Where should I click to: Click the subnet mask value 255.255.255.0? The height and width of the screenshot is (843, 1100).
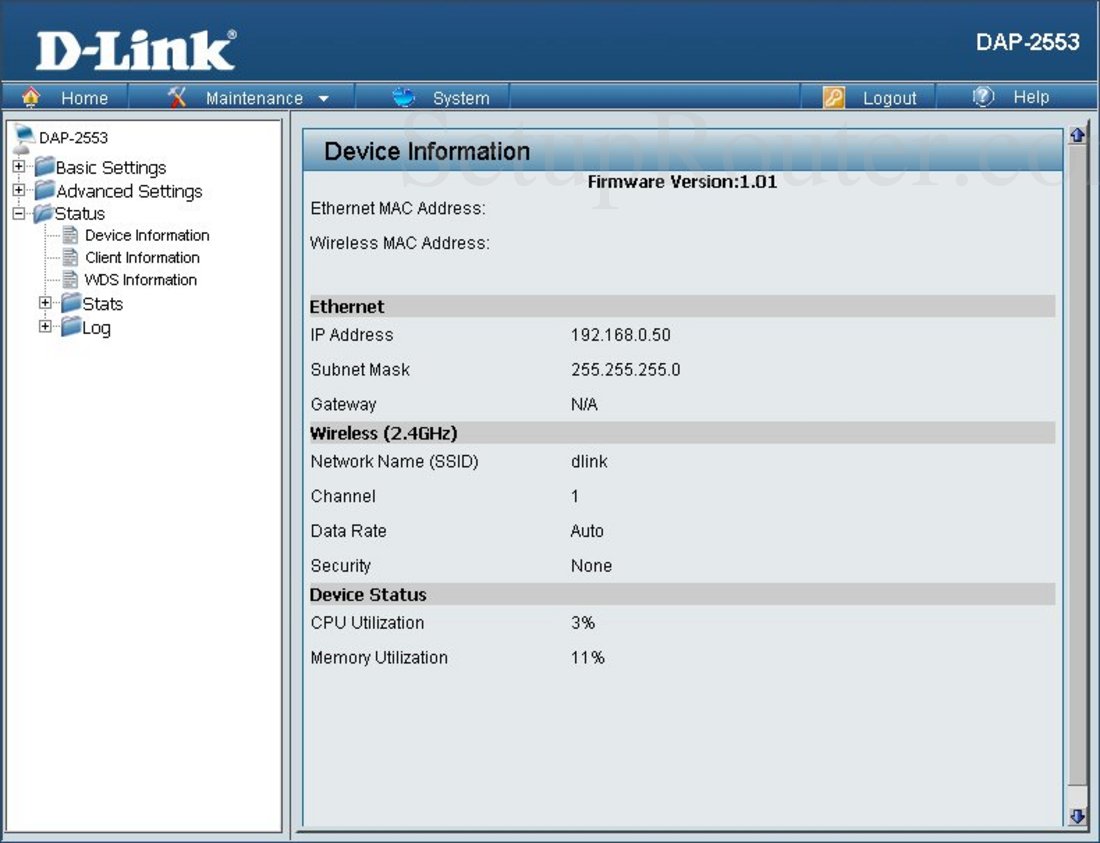pyautogui.click(x=626, y=370)
